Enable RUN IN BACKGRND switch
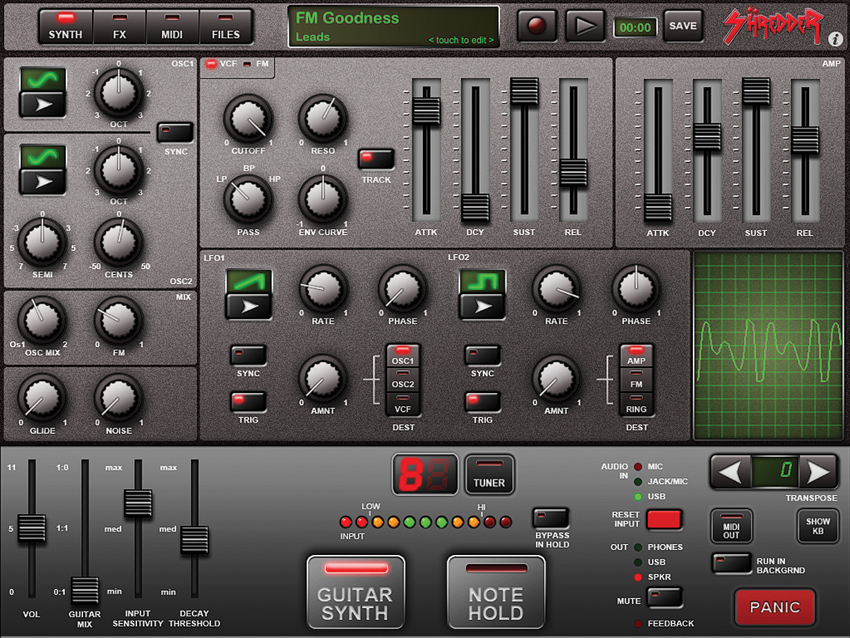Viewport: 850px width, 638px height. [x=732, y=563]
